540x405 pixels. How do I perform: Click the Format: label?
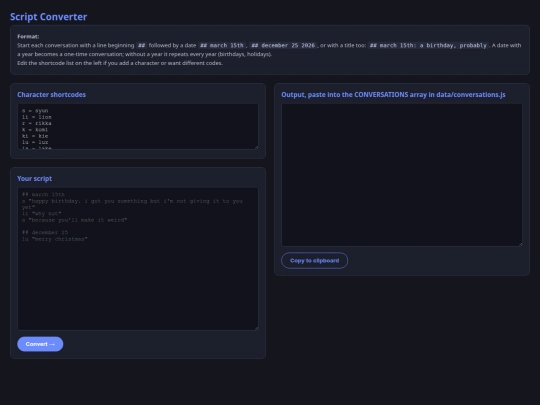[28, 37]
